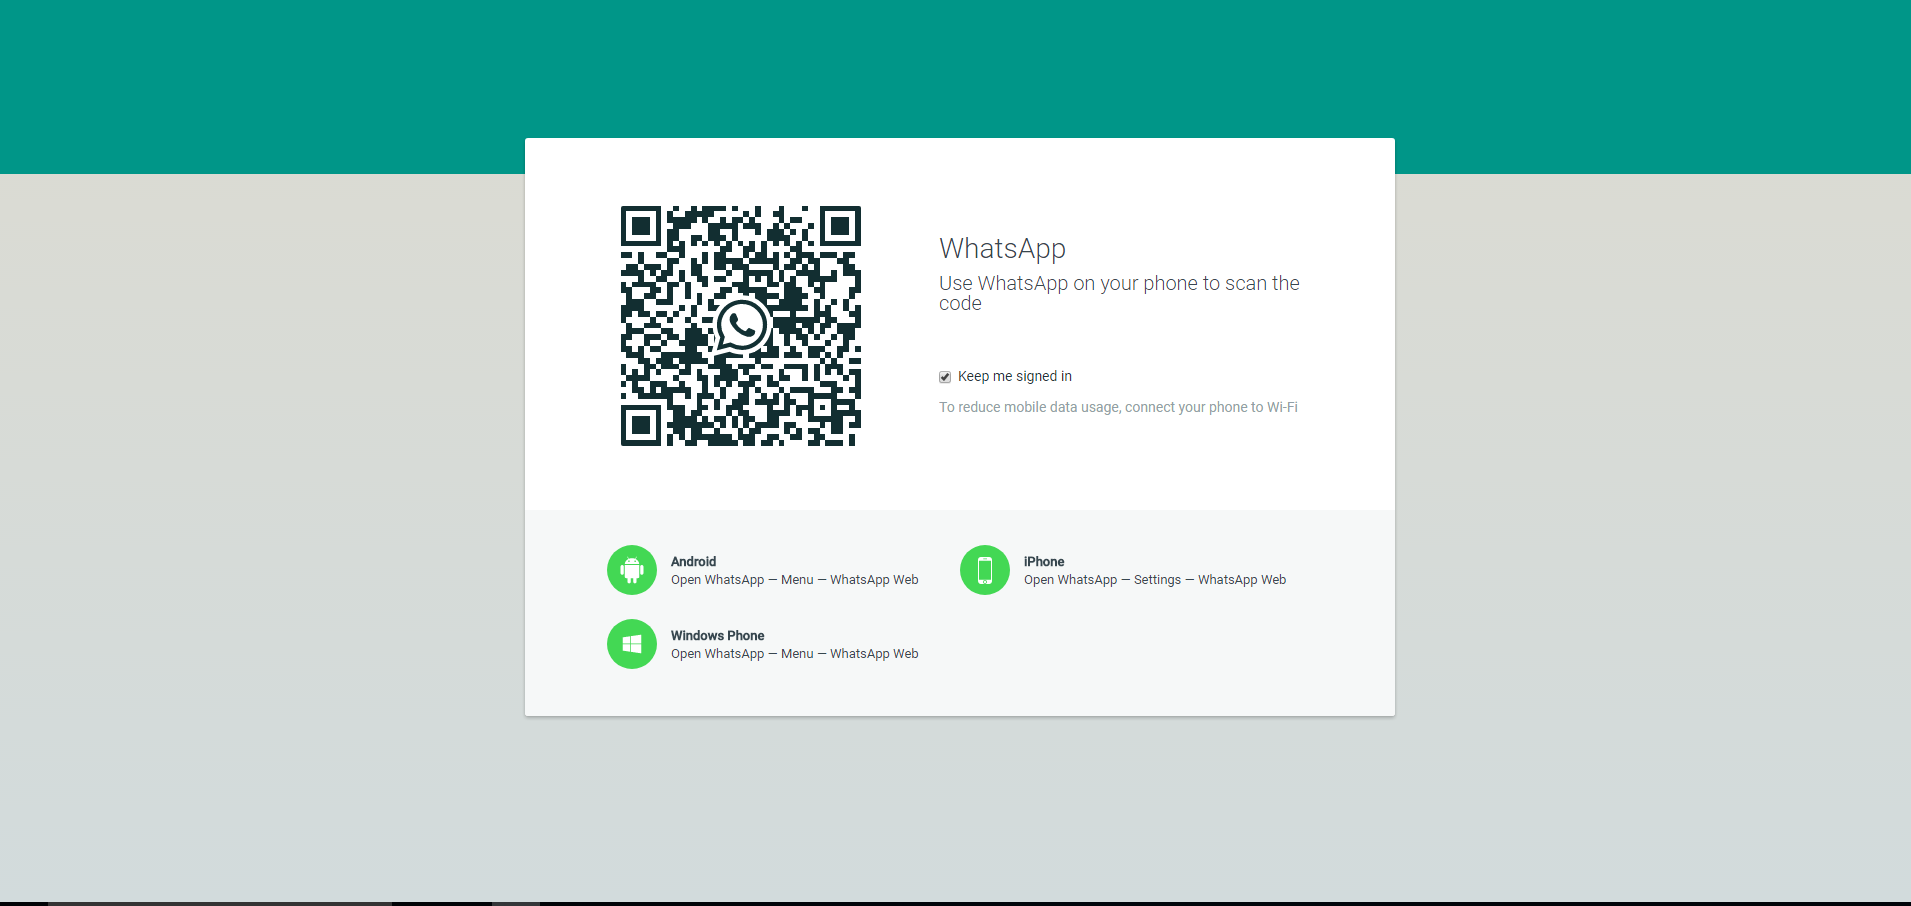The image size is (1911, 906).
Task: Click iPhone's "Open WhatsApp — Settings" instruction
Action: pyautogui.click(x=1155, y=580)
